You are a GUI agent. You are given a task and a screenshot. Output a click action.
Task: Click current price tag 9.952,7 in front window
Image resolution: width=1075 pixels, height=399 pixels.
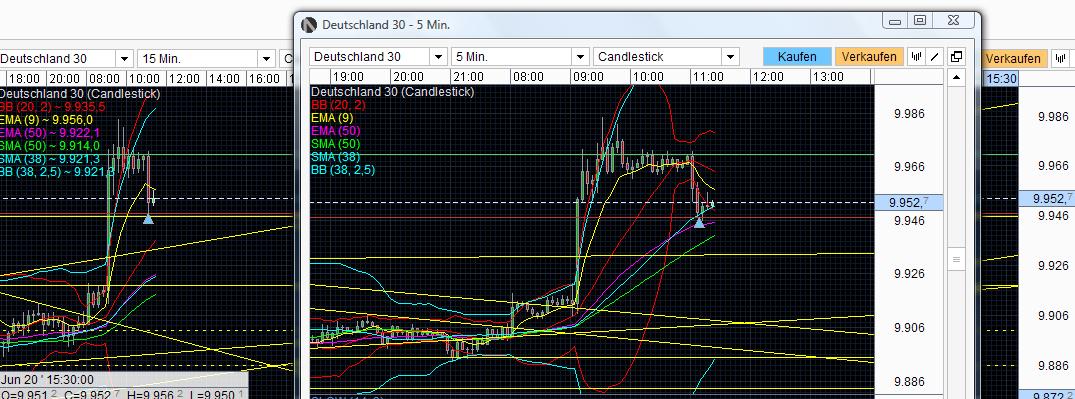909,202
